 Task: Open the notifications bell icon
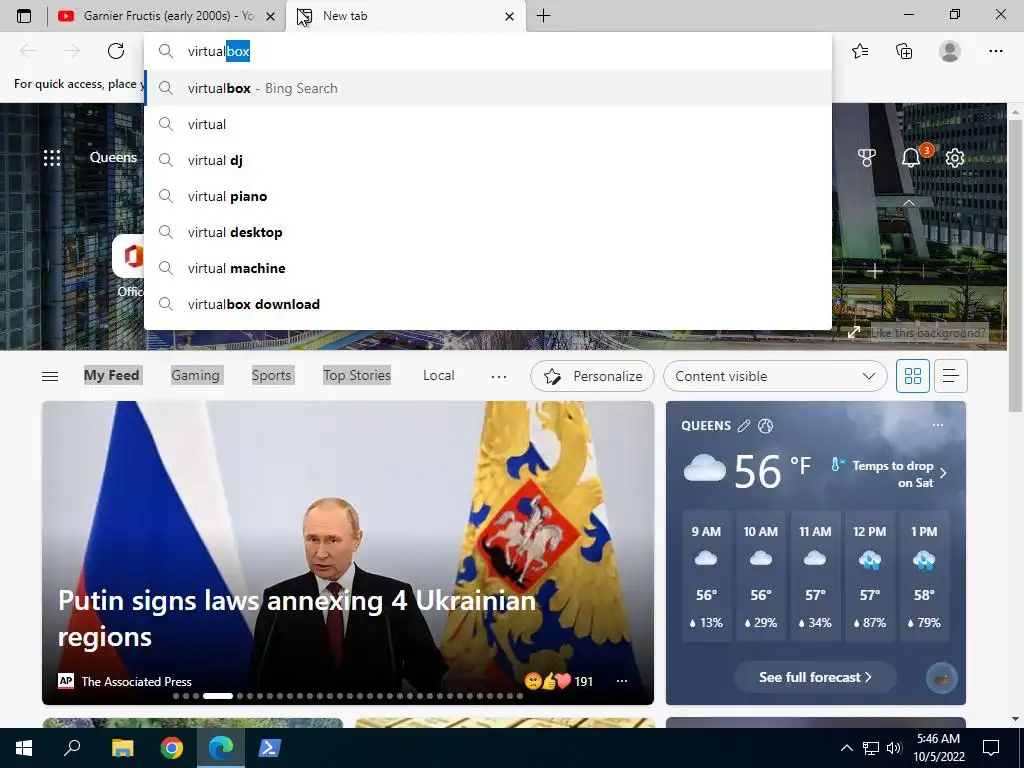910,157
